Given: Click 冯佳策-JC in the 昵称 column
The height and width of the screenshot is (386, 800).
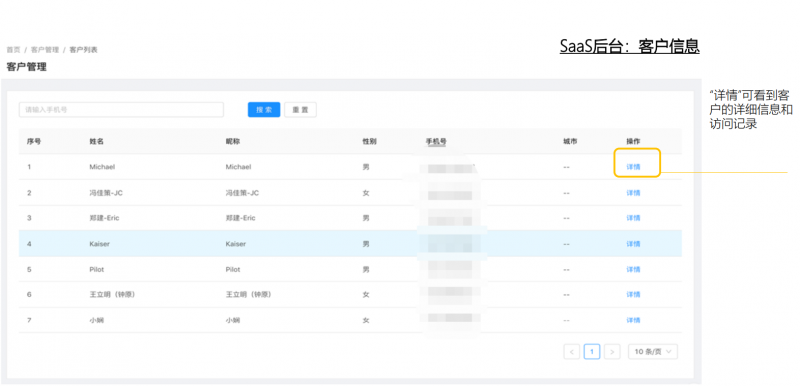Looking at the screenshot, I should pyautogui.click(x=242, y=193).
